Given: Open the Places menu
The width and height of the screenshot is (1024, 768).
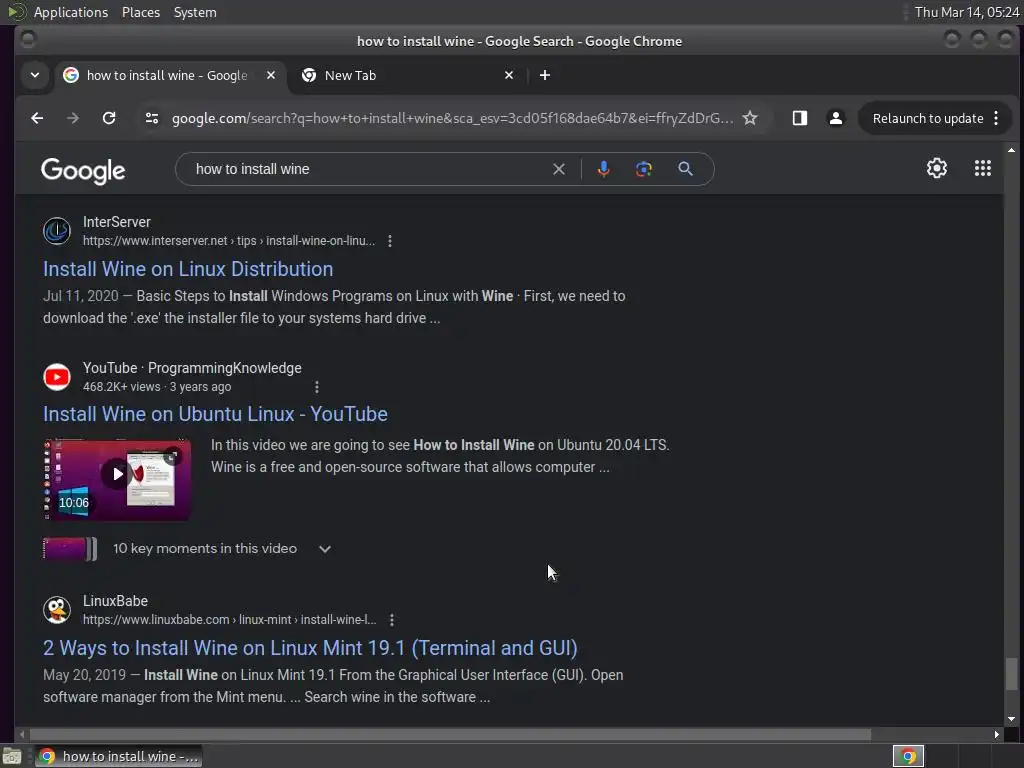Looking at the screenshot, I should (141, 12).
